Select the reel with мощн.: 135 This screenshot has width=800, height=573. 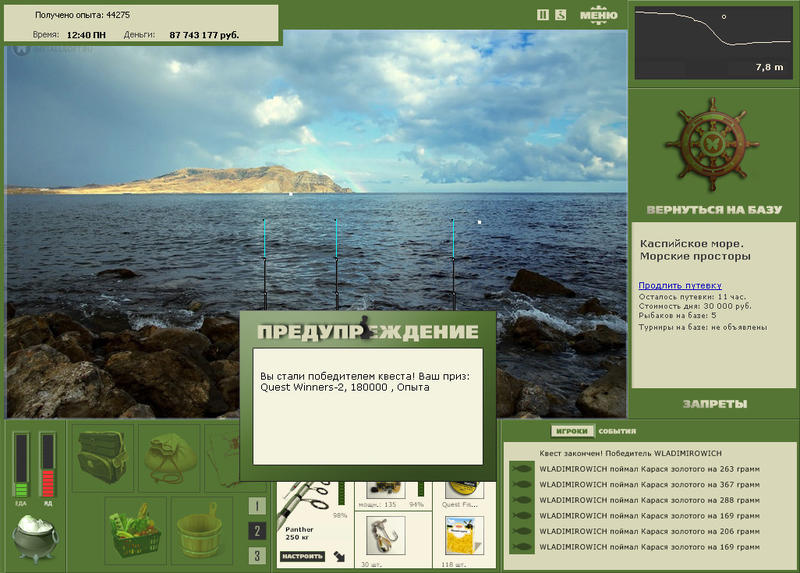(385, 492)
